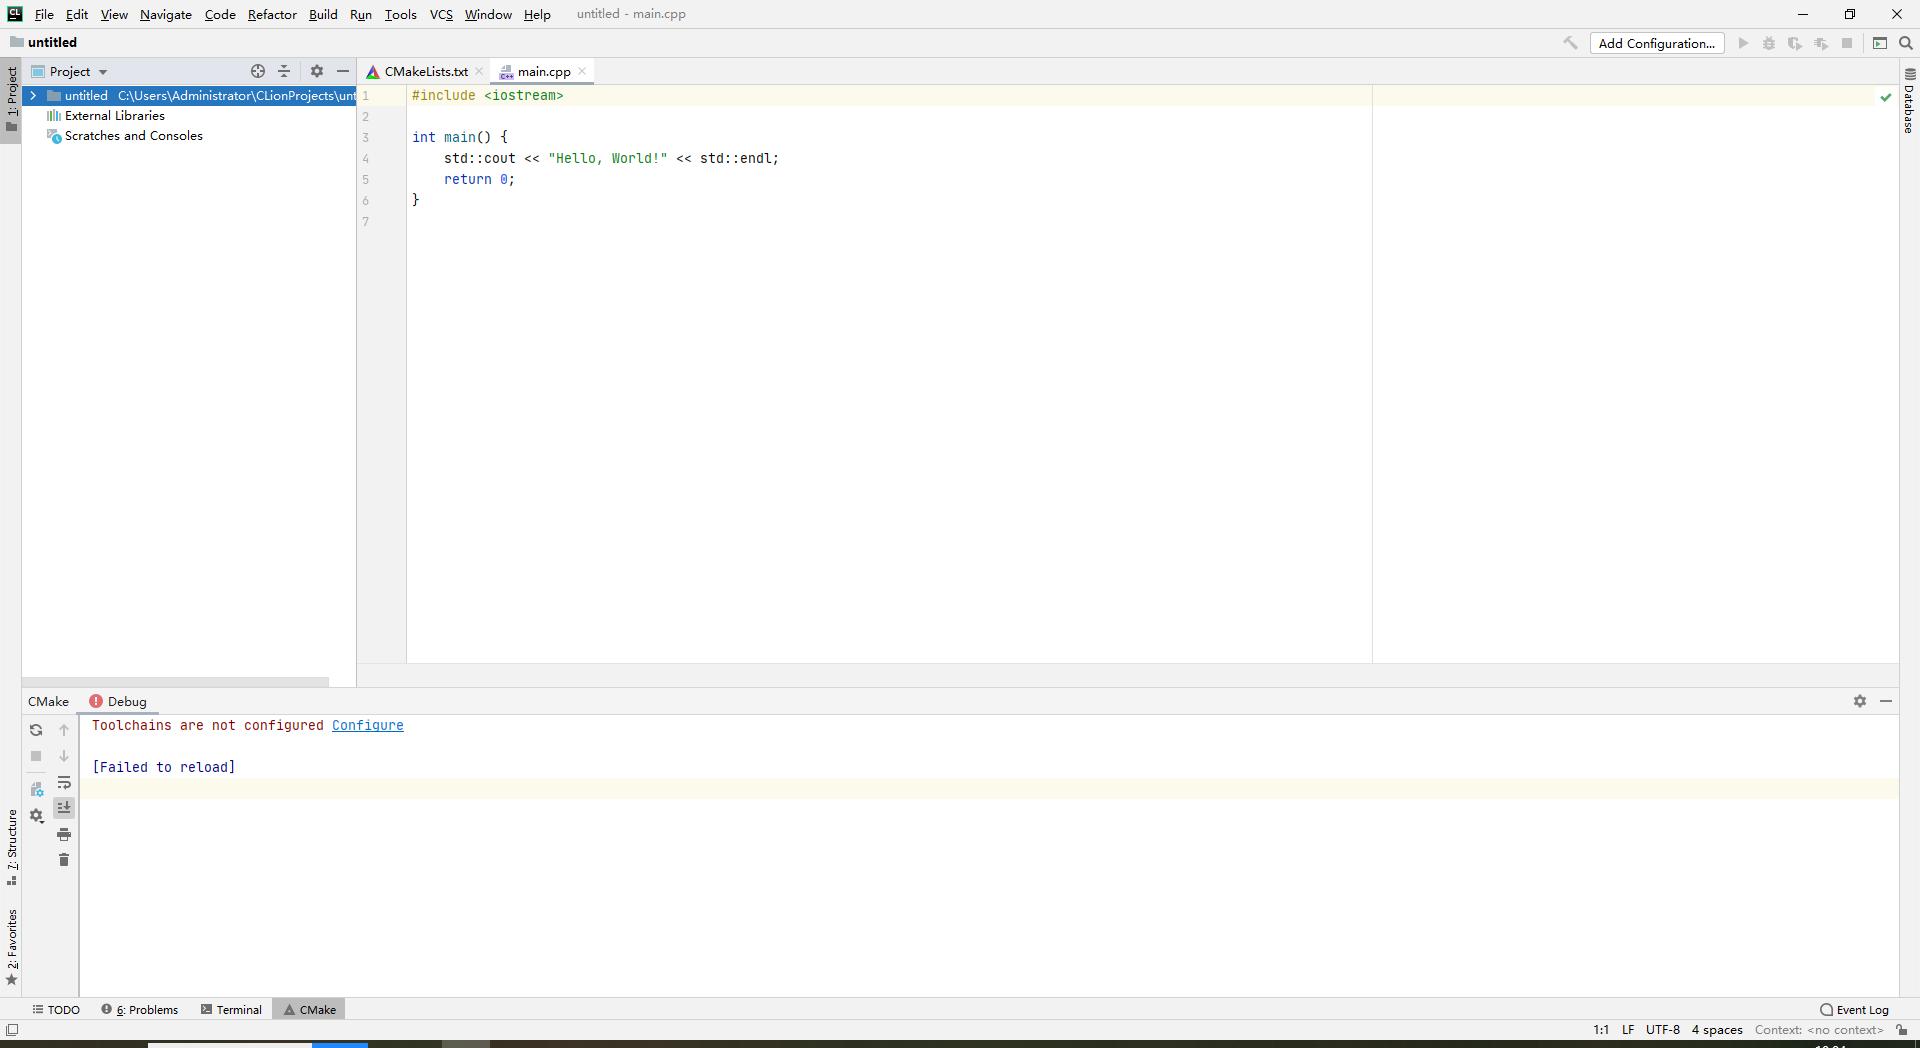
Task: Reload CMake project icon
Action: pos(36,730)
